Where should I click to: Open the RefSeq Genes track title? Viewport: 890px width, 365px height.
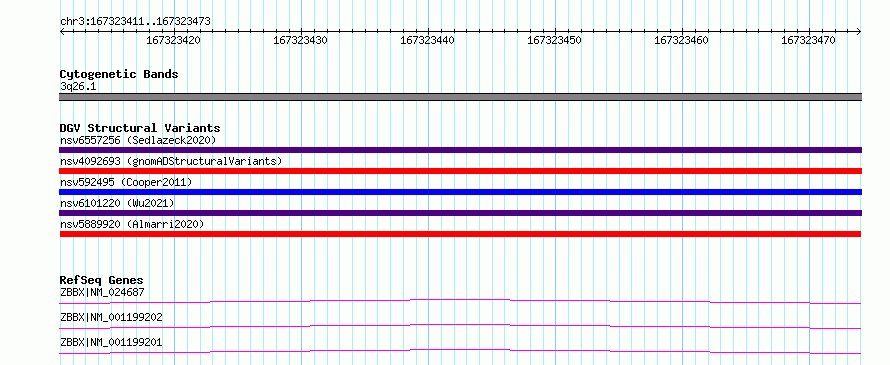[x=101, y=280]
